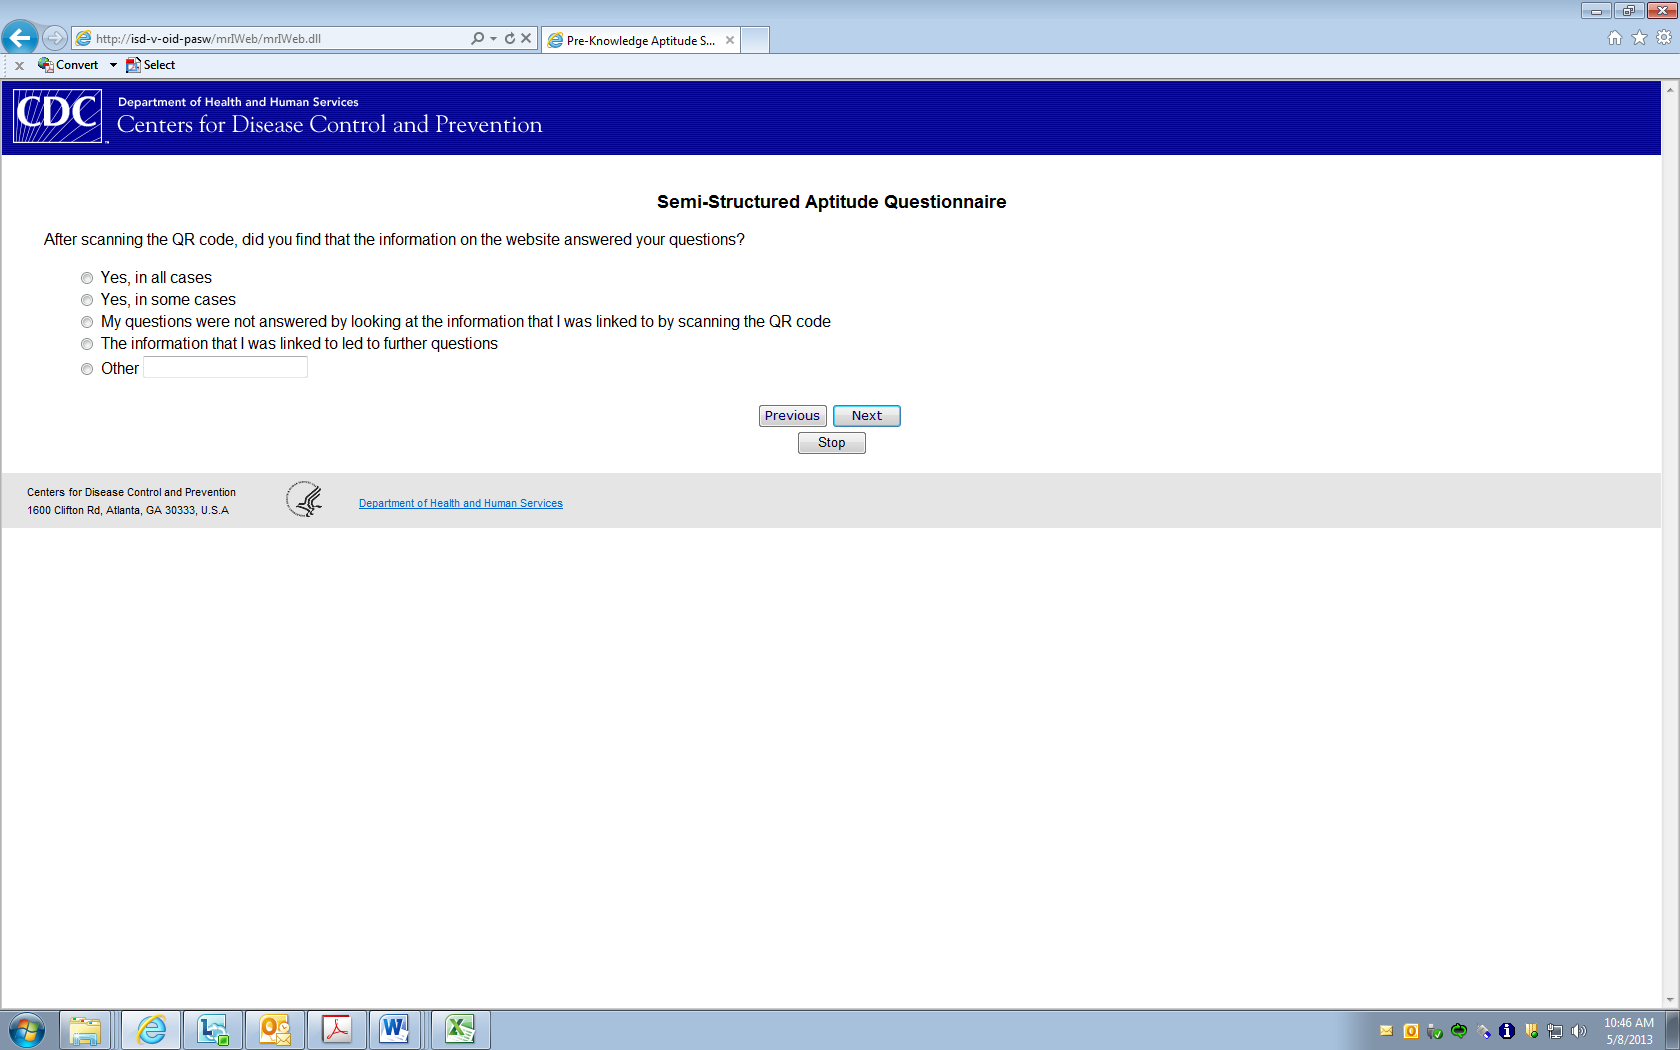The height and width of the screenshot is (1050, 1680).
Task: Expand the Convert dropdown arrow
Action: [113, 65]
